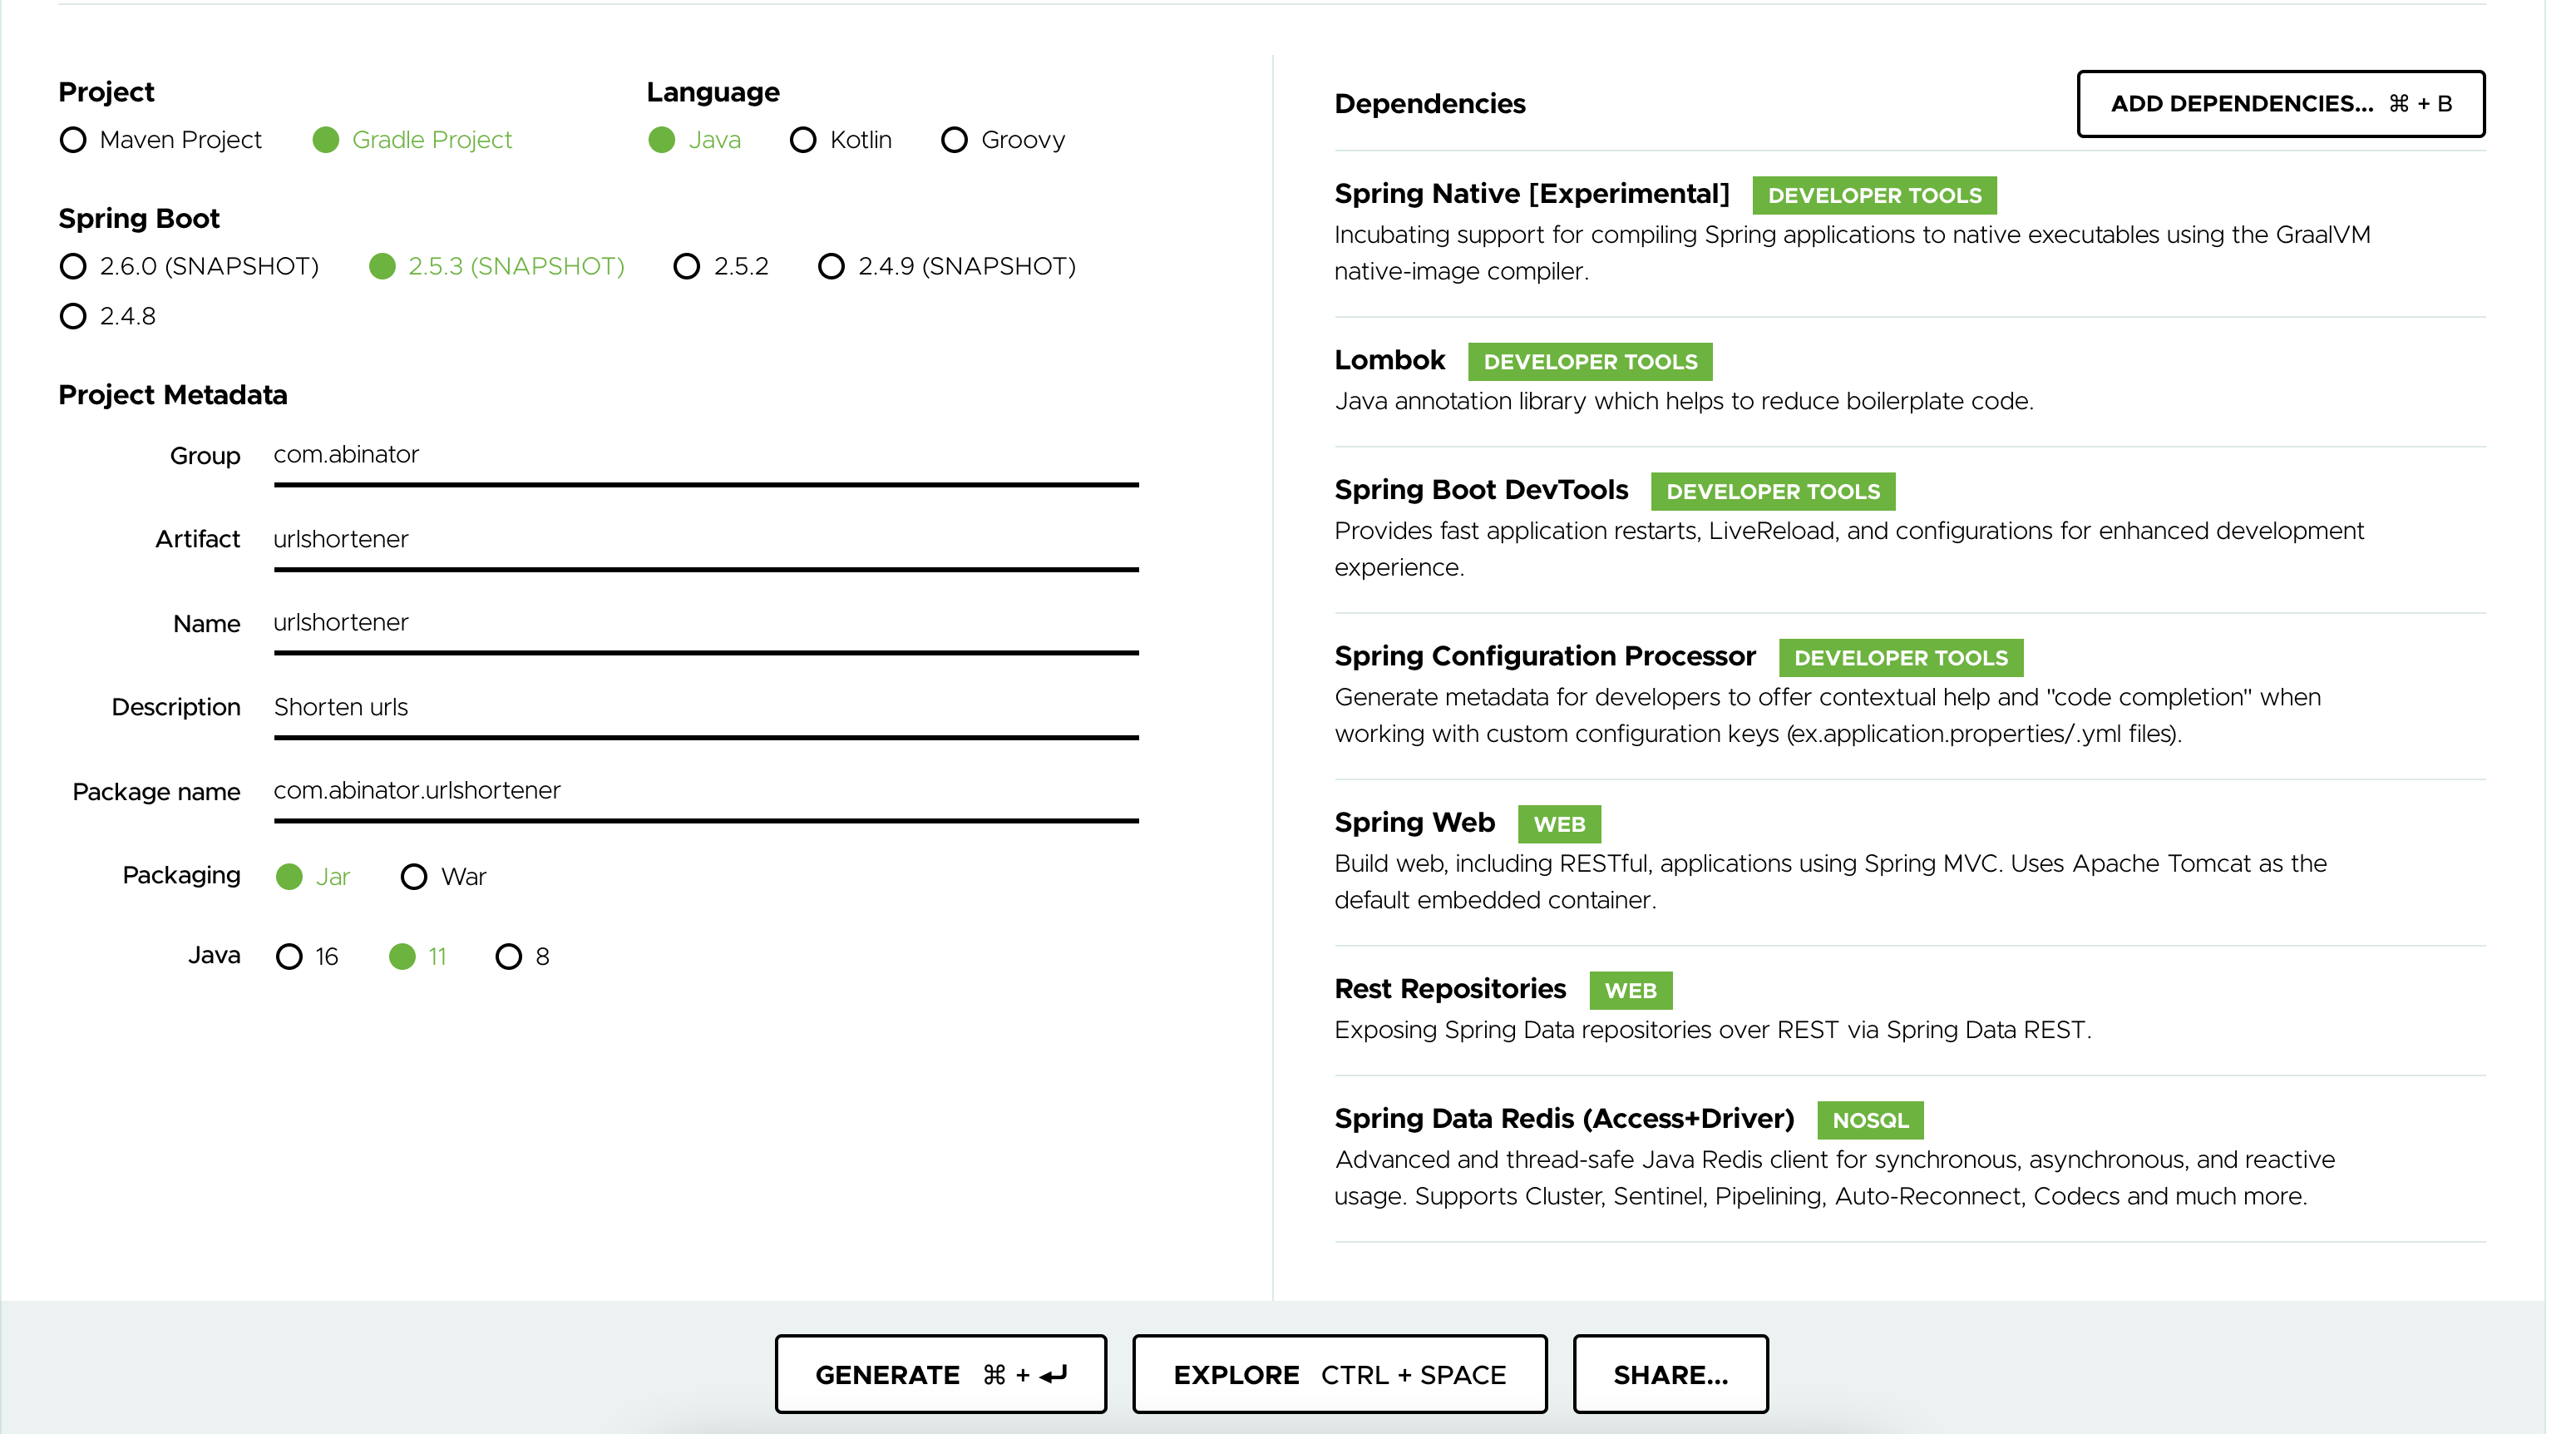Select Spring Boot version 2.4.8

[x=73, y=316]
